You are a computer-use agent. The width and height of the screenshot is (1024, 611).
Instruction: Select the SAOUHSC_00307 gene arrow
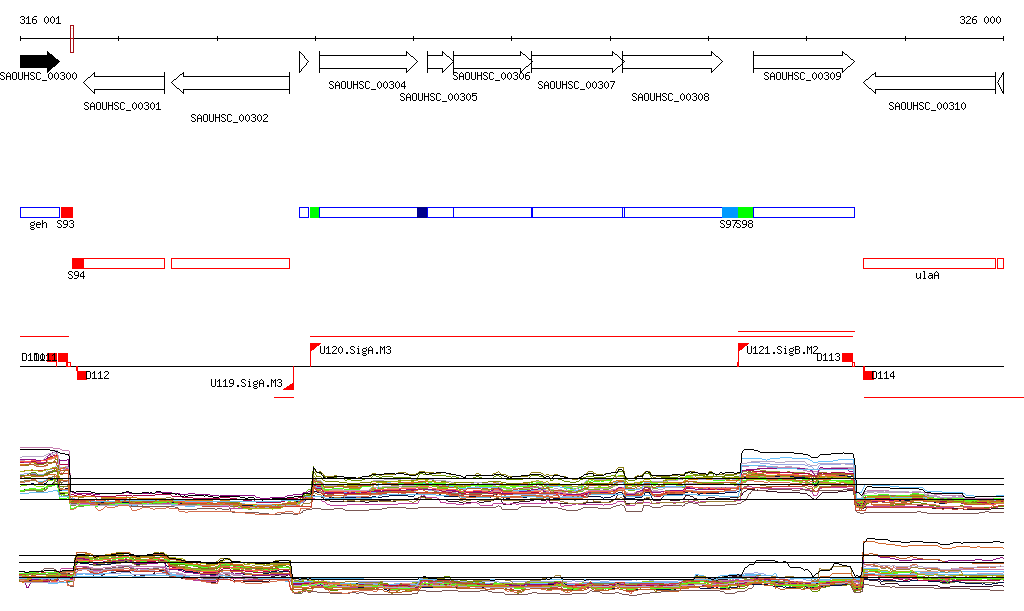tap(578, 62)
